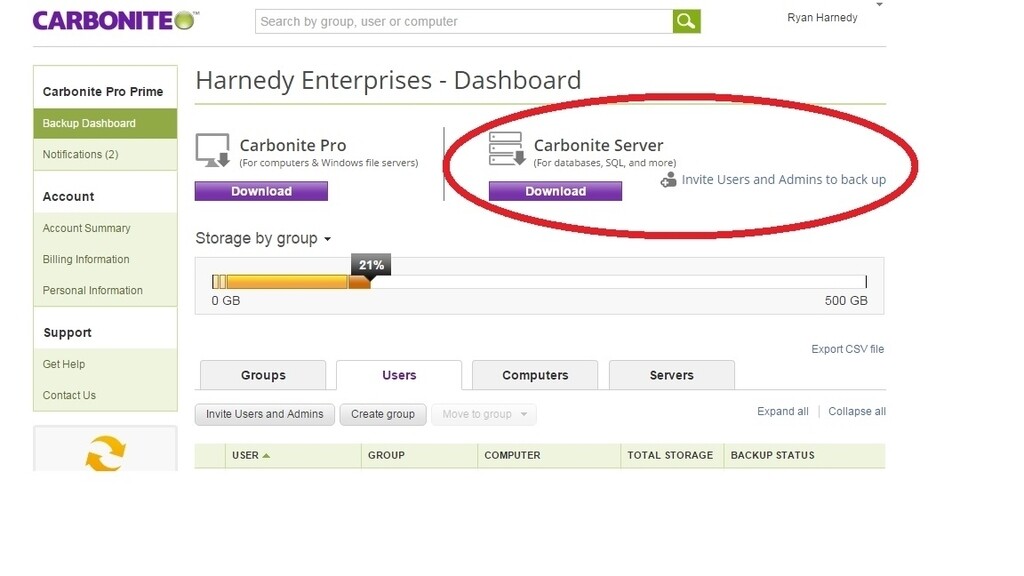Open the Export CSV file link

(845, 349)
